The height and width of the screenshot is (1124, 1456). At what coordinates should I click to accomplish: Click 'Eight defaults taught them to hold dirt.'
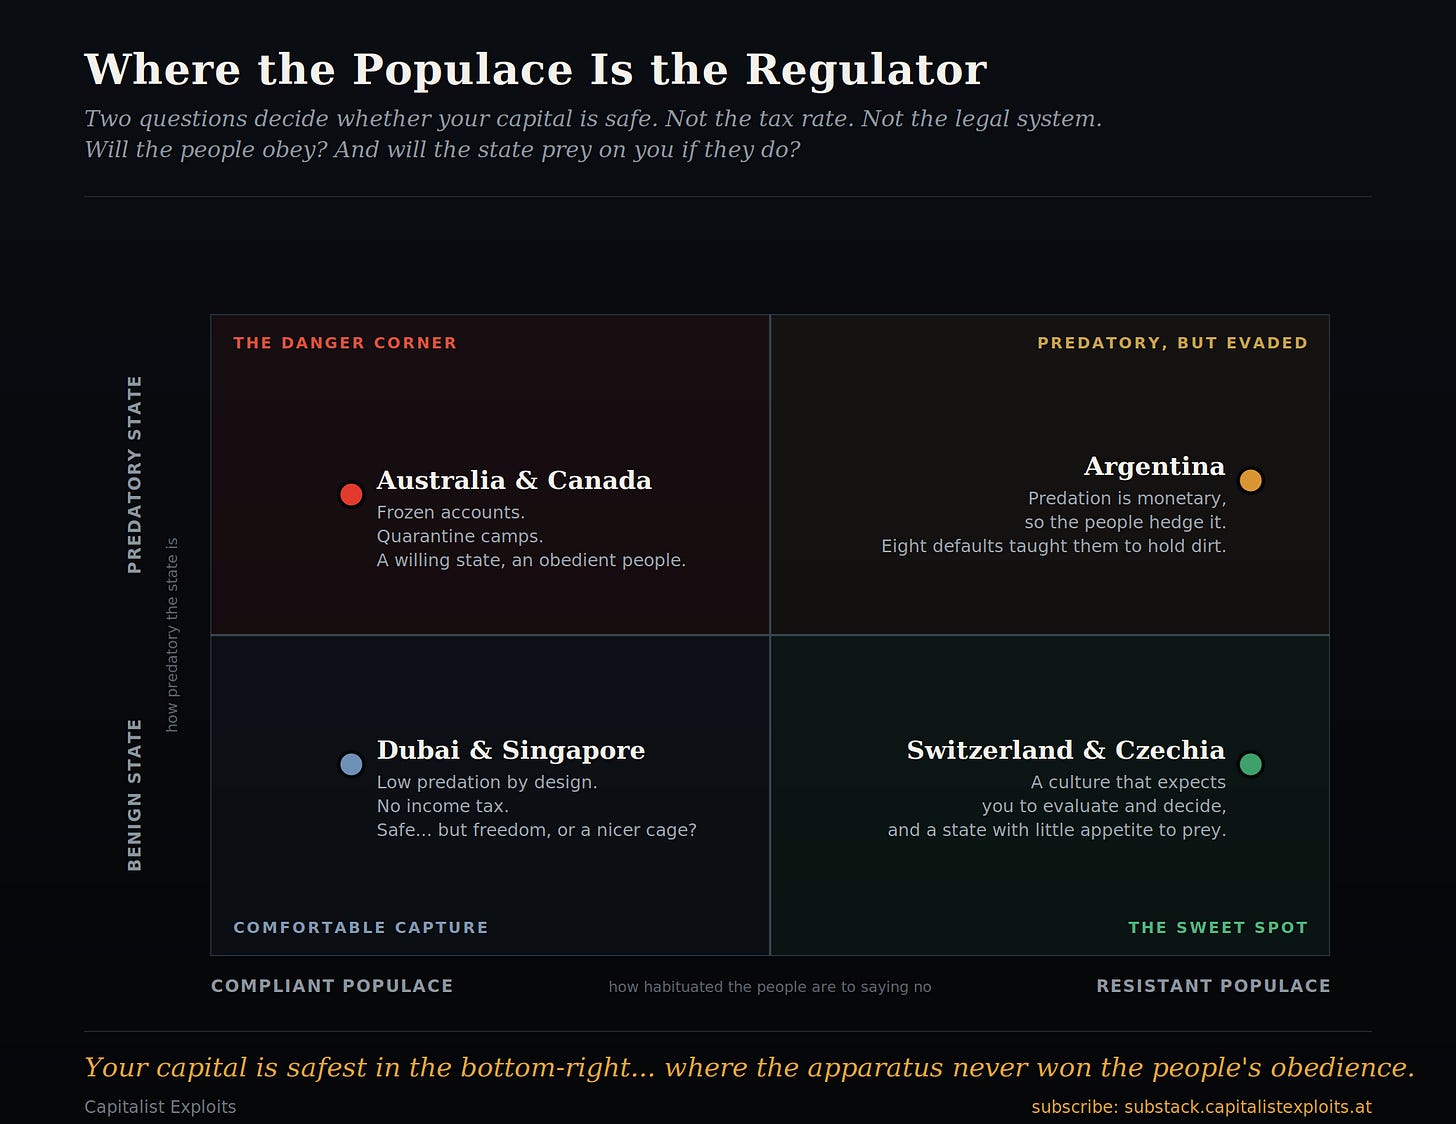(x=1054, y=547)
